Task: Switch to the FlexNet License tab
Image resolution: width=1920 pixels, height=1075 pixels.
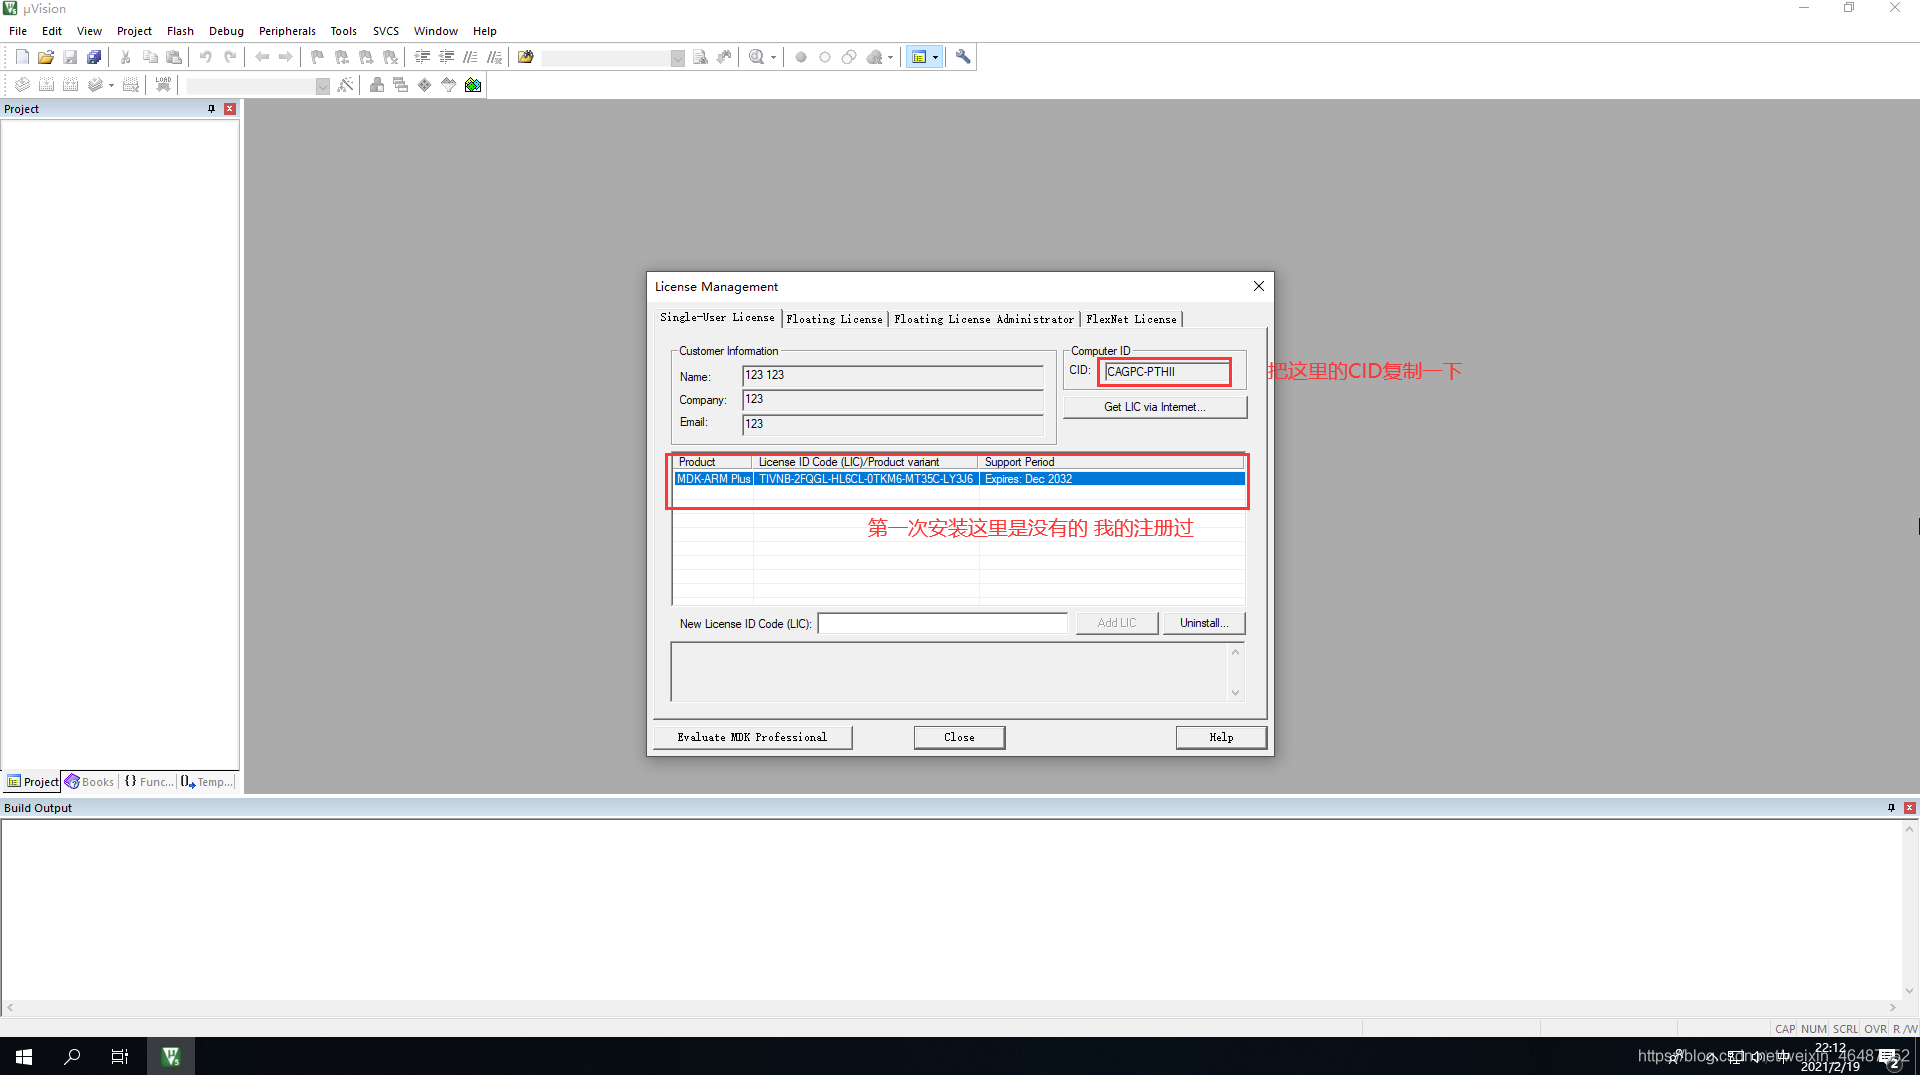Action: coord(1131,319)
